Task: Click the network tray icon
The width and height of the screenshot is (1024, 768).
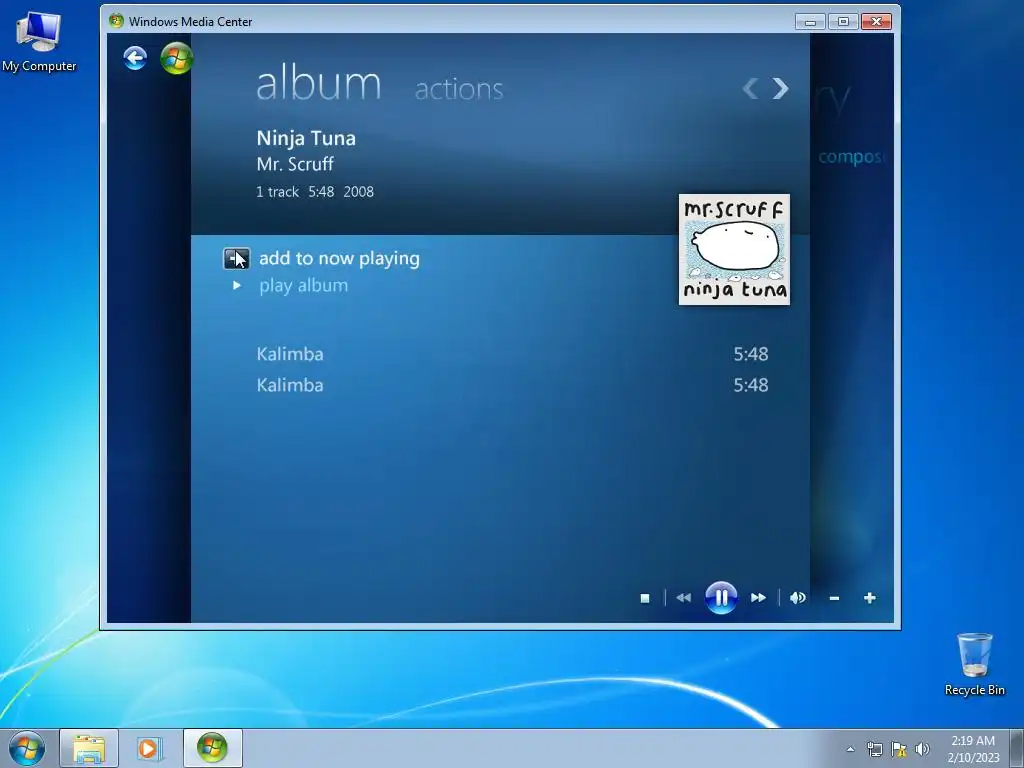Action: coord(874,749)
